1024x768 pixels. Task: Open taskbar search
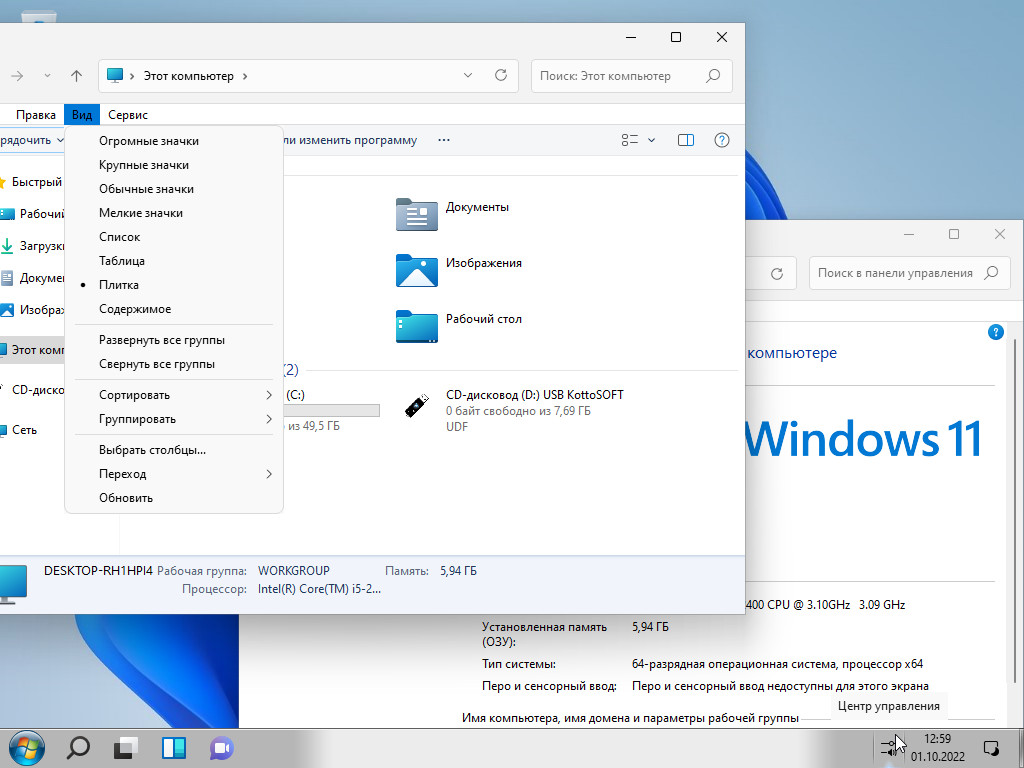[x=78, y=748]
